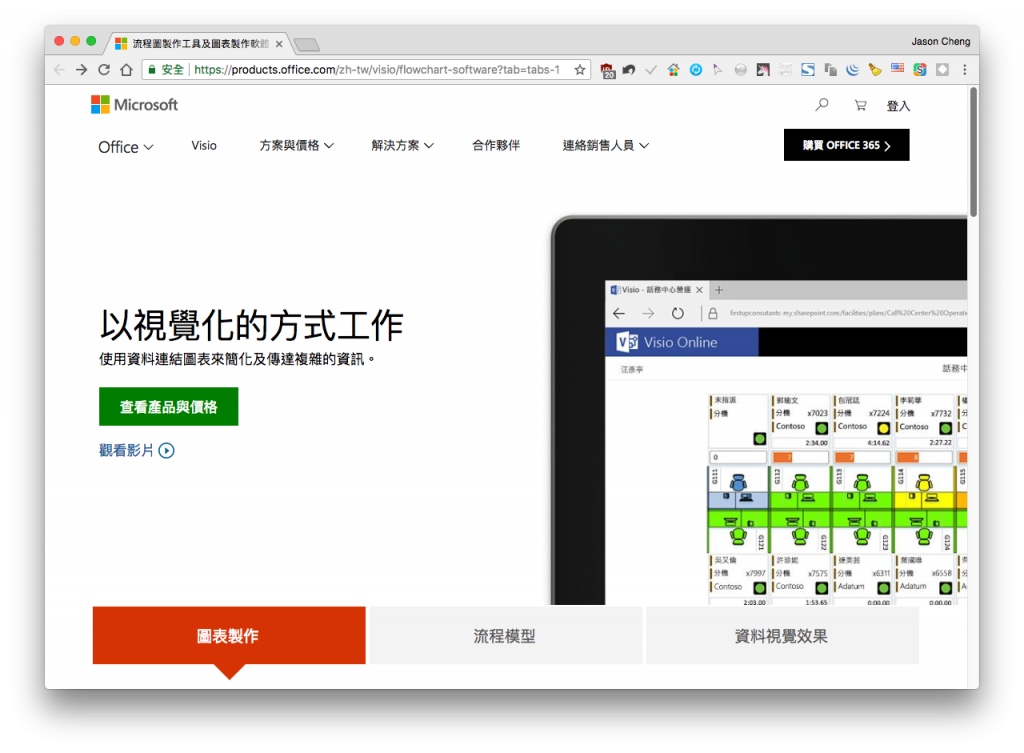Image resolution: width=1024 pixels, height=753 pixels.
Task: Click the gray checkmark extension icon
Action: [651, 70]
